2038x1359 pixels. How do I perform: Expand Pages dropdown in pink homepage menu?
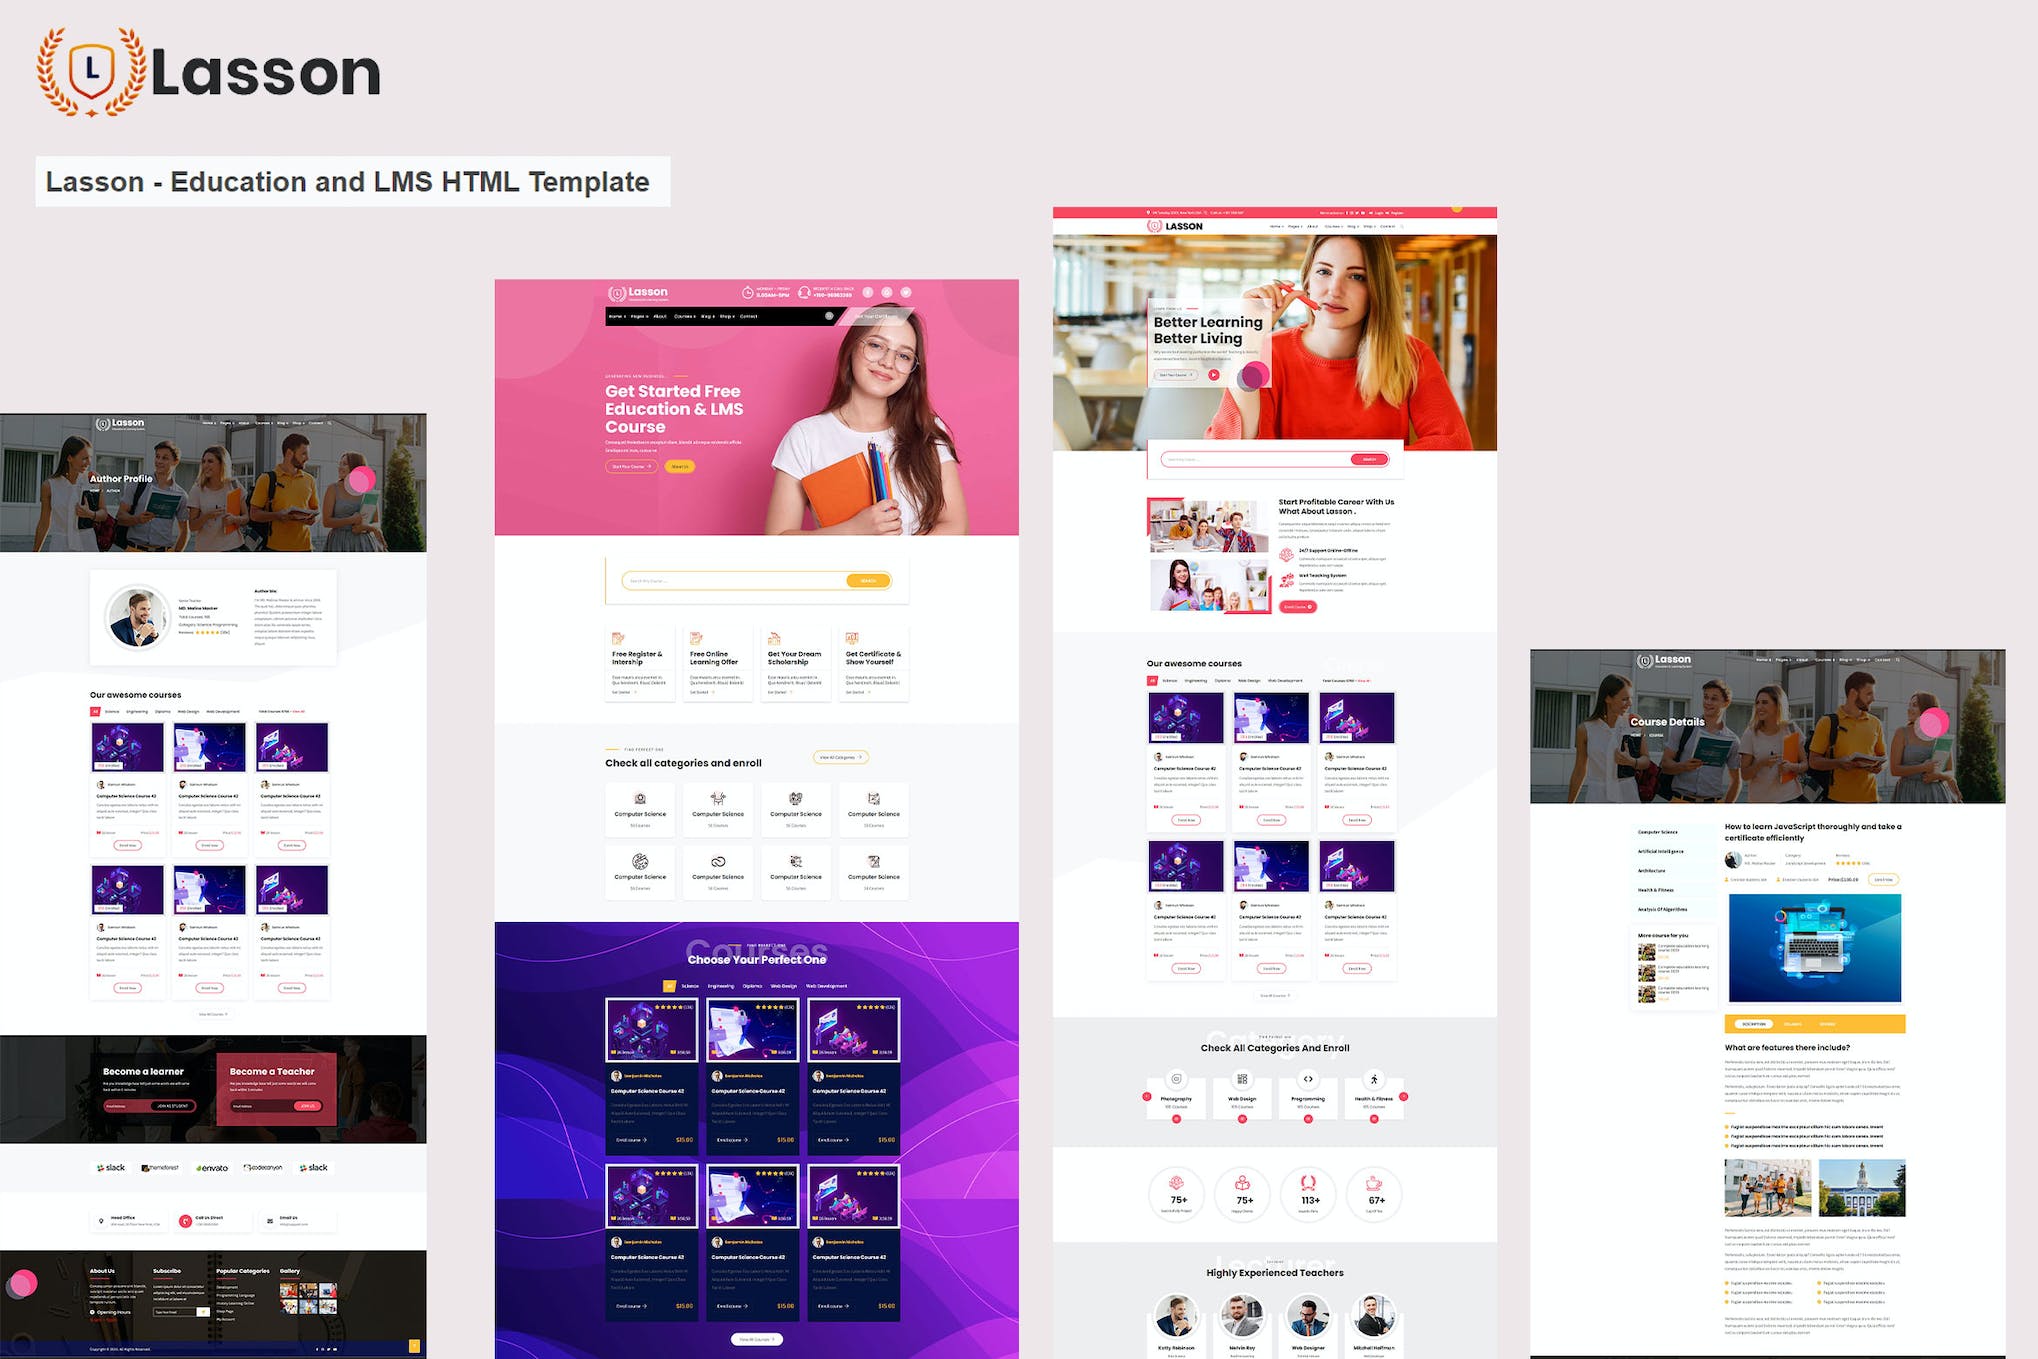pyautogui.click(x=637, y=316)
